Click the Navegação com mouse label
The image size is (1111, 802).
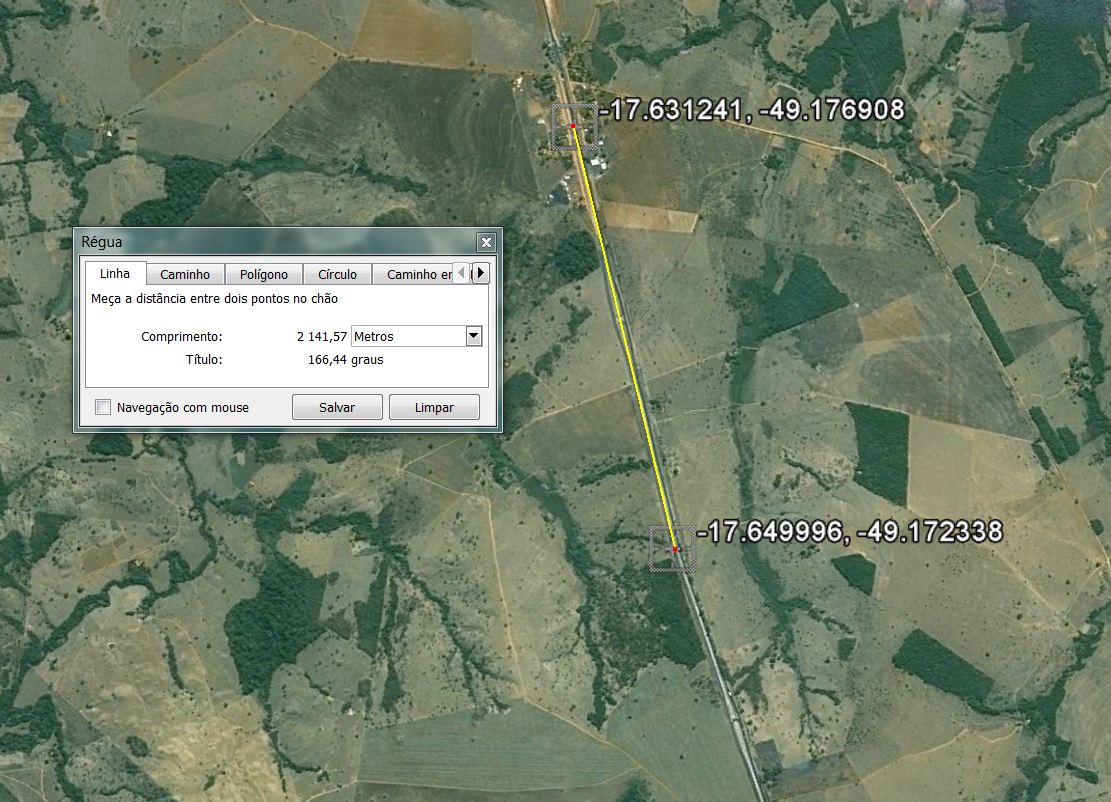pyautogui.click(x=183, y=407)
